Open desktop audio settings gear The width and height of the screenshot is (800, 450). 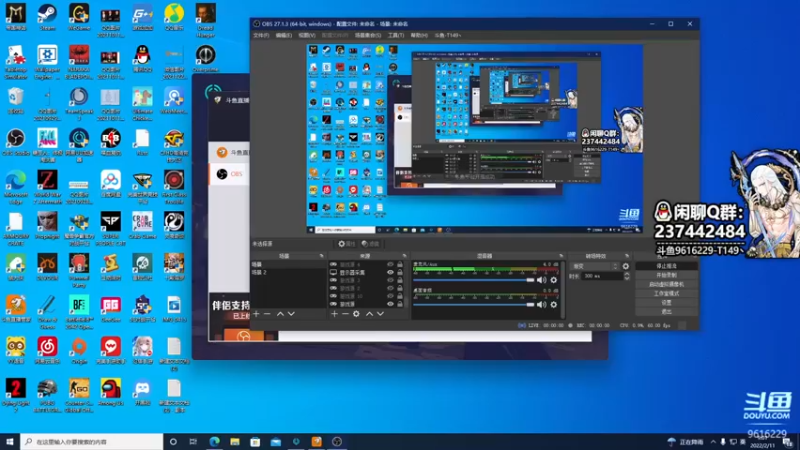click(x=554, y=305)
